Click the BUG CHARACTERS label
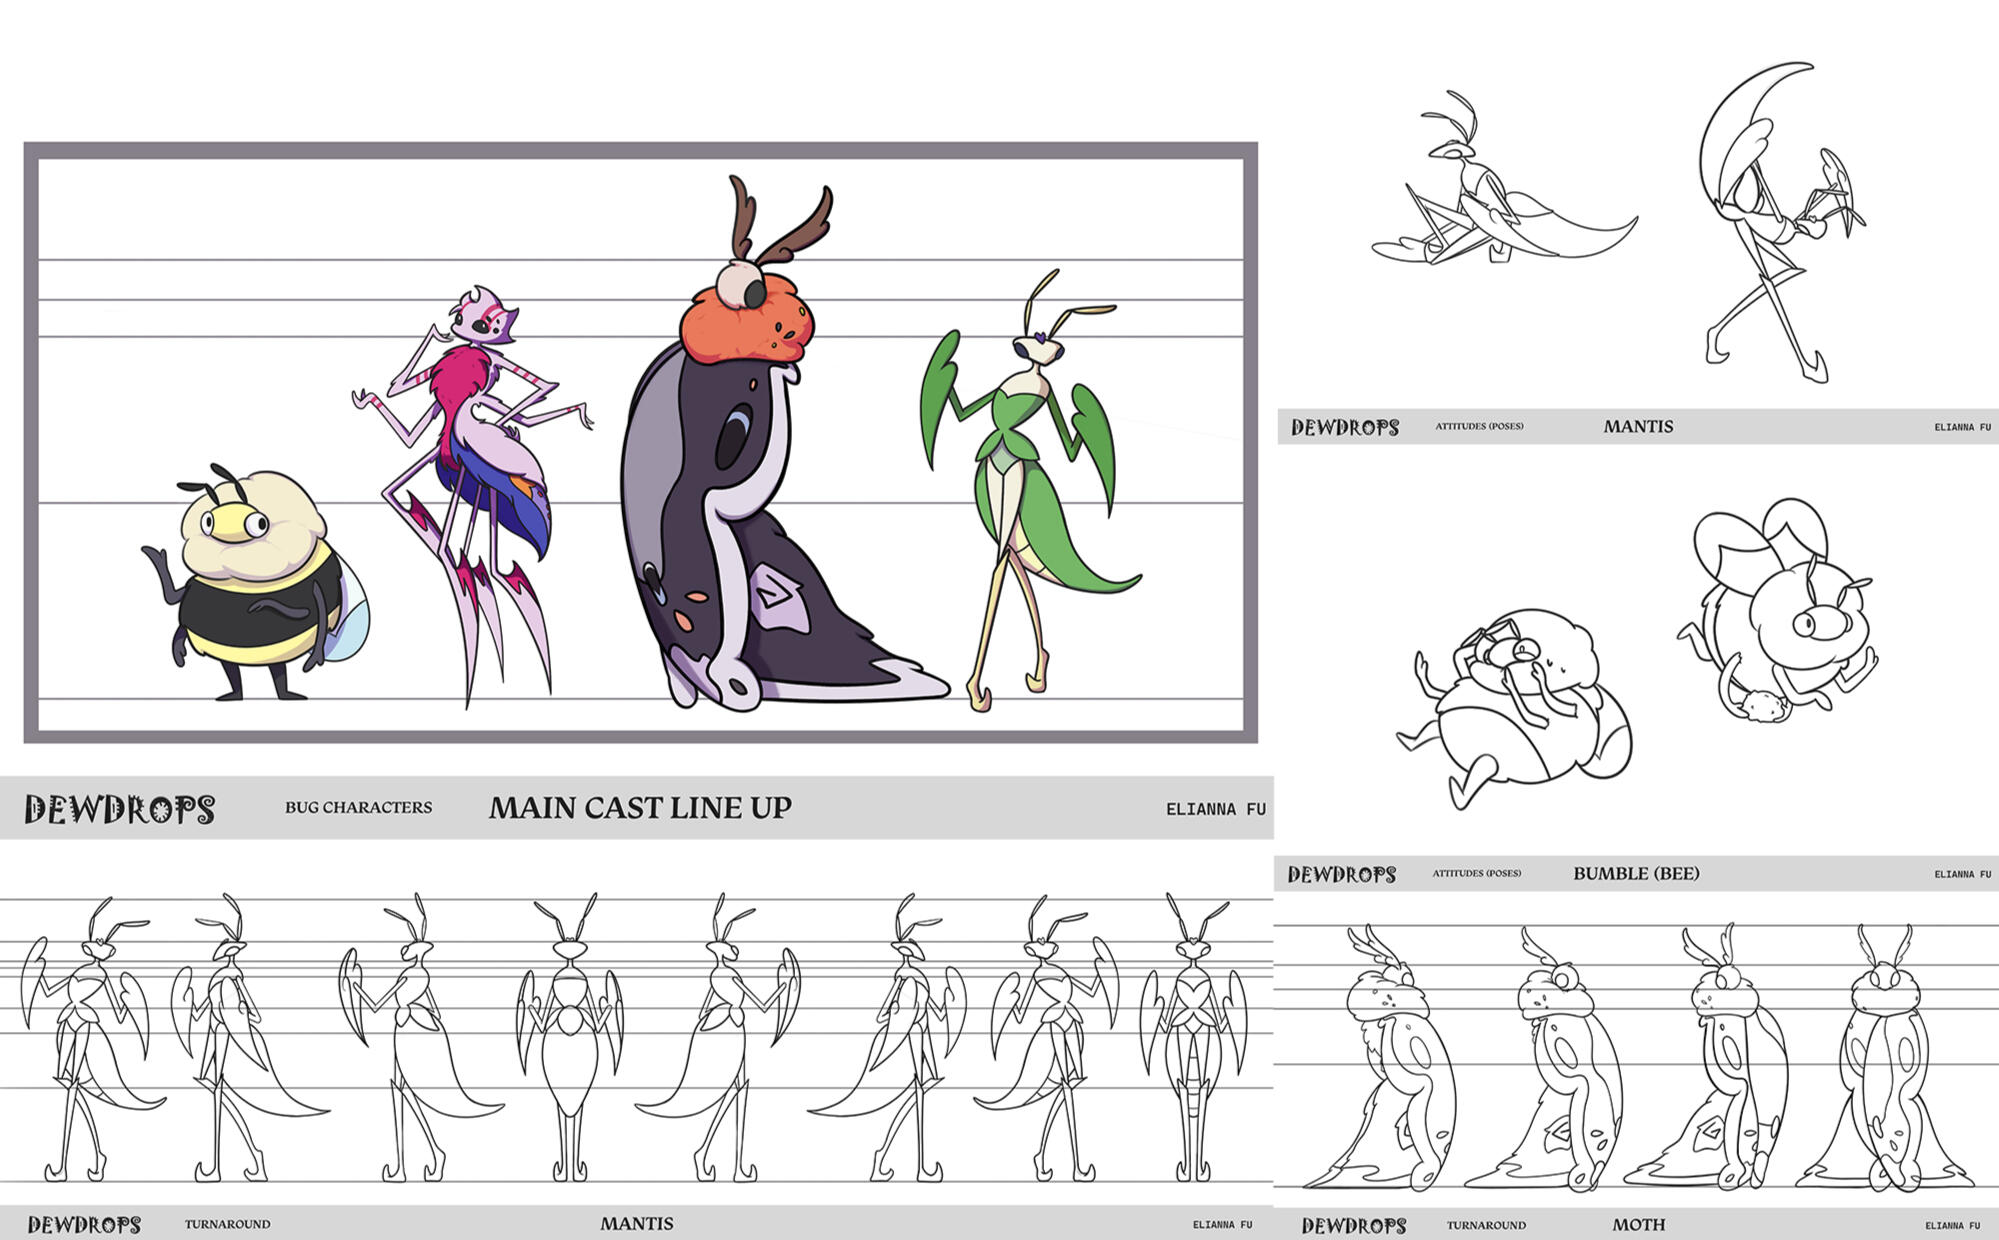The height and width of the screenshot is (1240, 1999). tap(358, 807)
